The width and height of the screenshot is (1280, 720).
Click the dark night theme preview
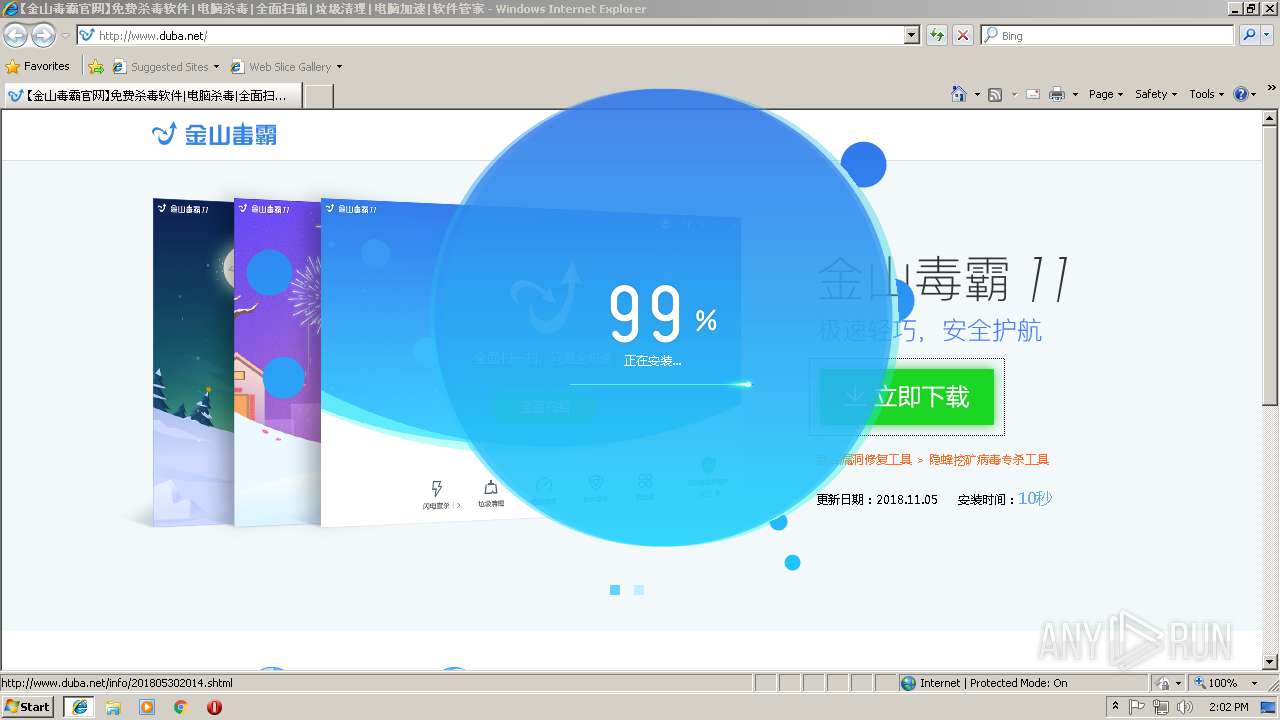coord(194,361)
